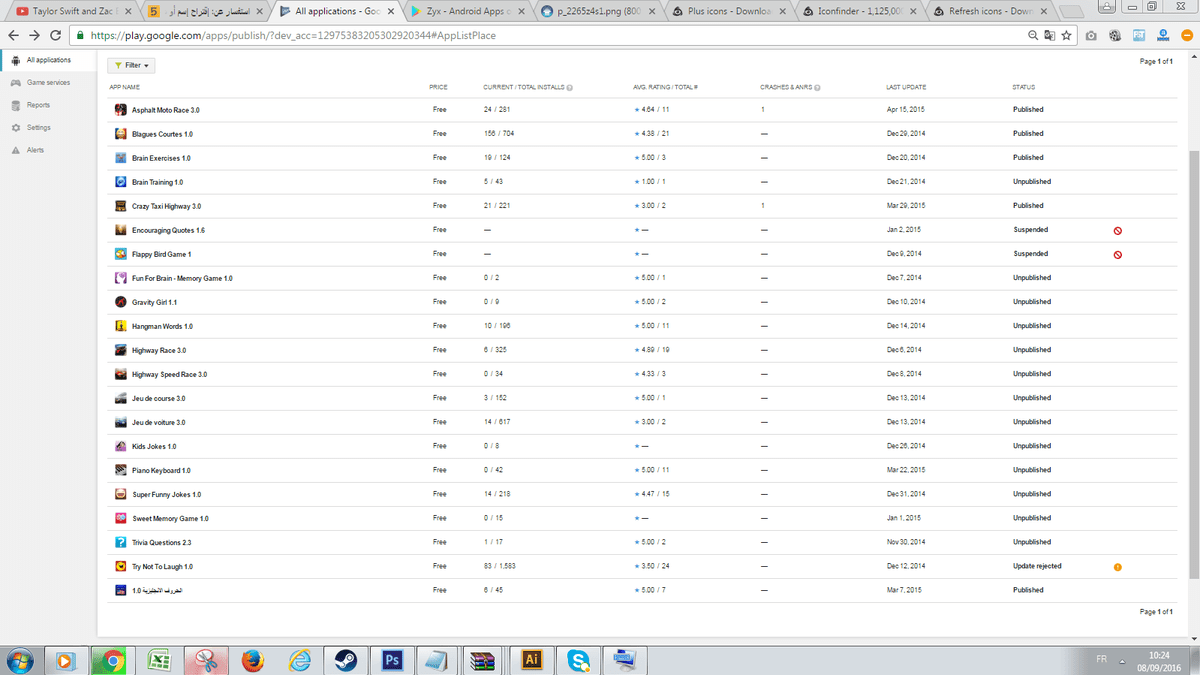The height and width of the screenshot is (675, 1200).
Task: Go back with the browser back arrow
Action: point(12,35)
